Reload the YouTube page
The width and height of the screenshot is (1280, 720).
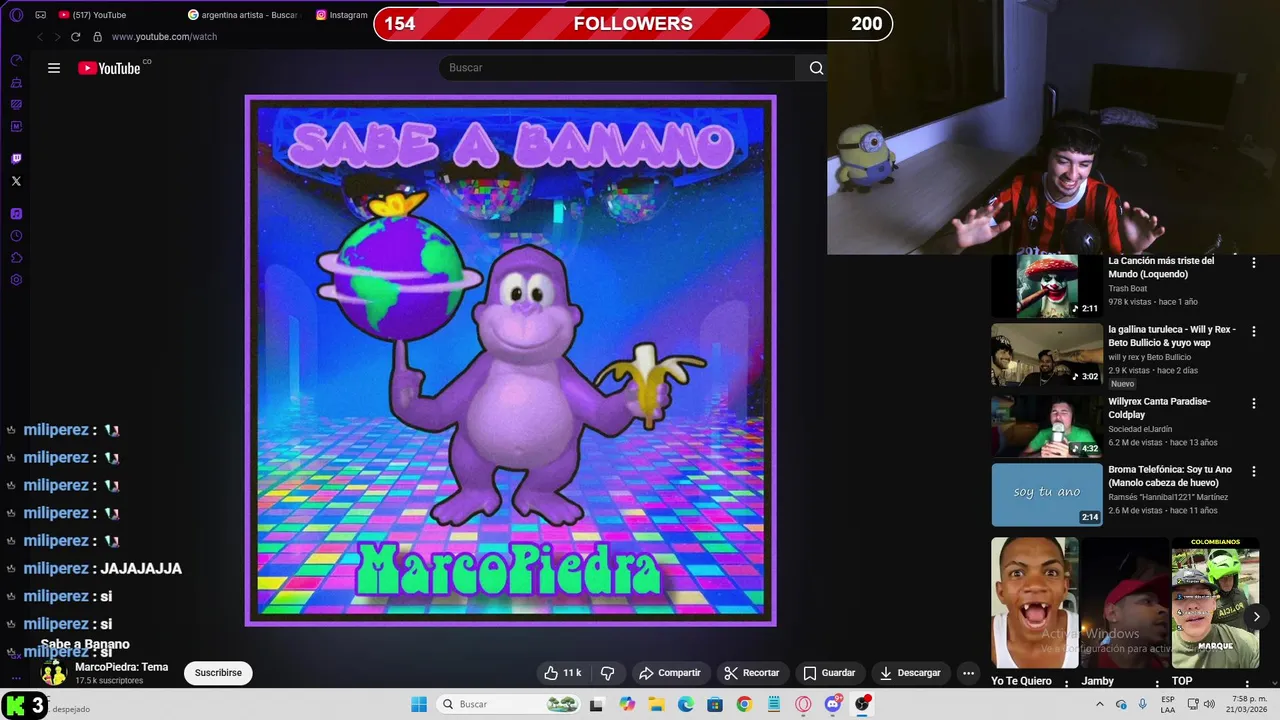pos(75,37)
